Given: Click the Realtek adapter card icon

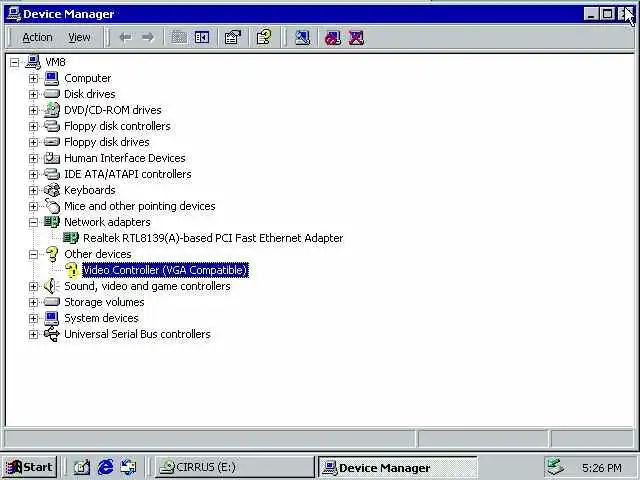Looking at the screenshot, I should (x=71, y=238).
